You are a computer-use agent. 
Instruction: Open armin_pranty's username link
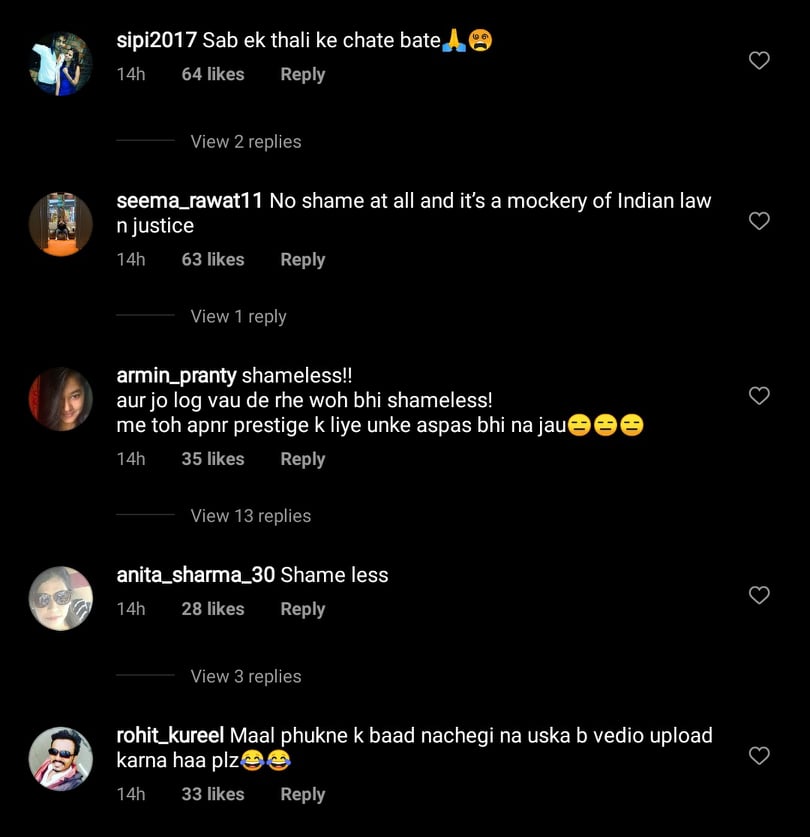[176, 375]
